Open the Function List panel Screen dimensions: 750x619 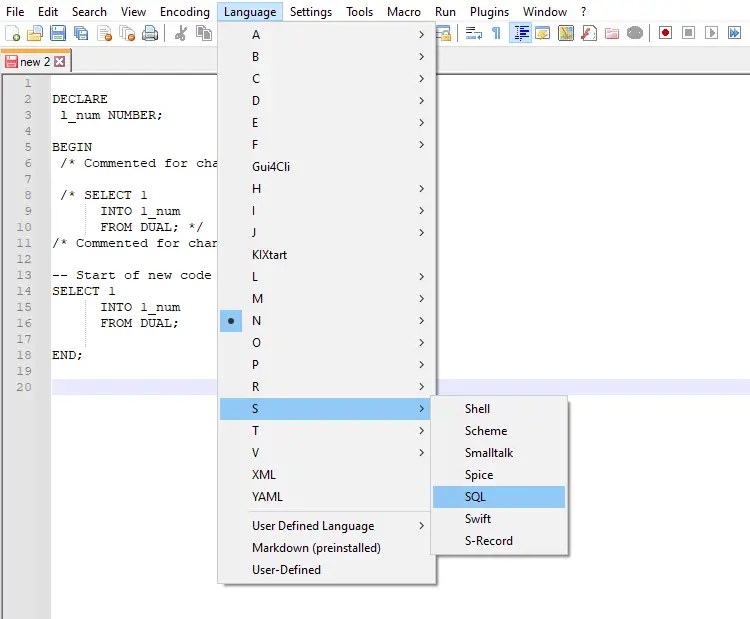point(589,33)
